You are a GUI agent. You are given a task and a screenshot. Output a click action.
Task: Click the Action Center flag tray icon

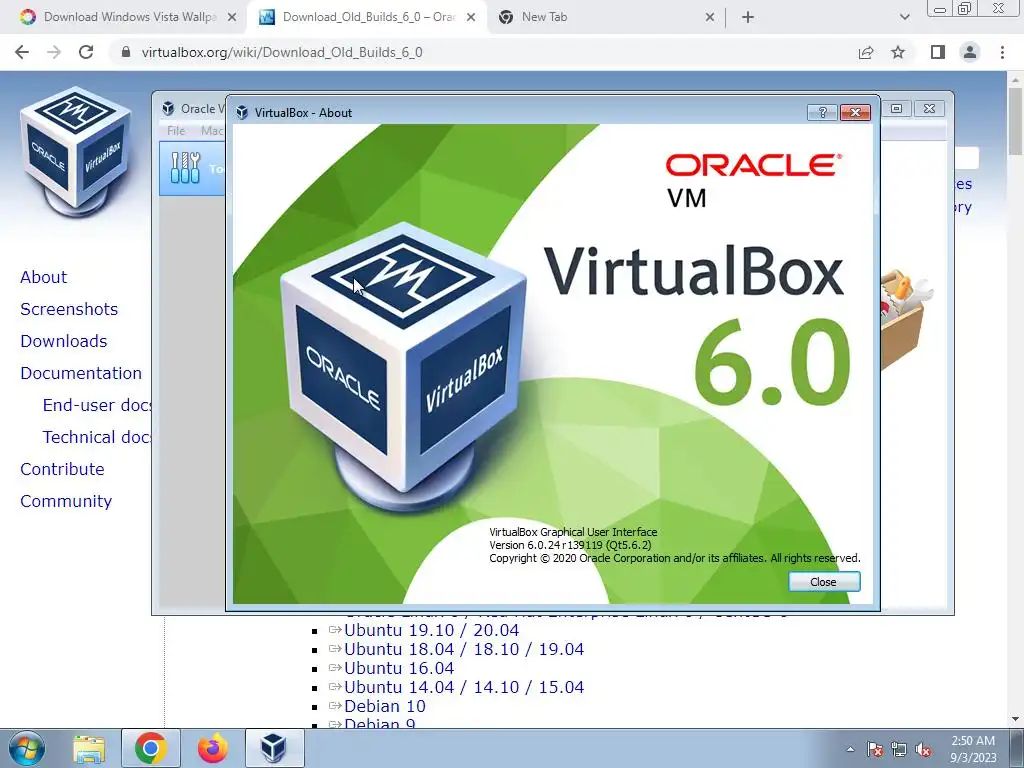point(874,749)
